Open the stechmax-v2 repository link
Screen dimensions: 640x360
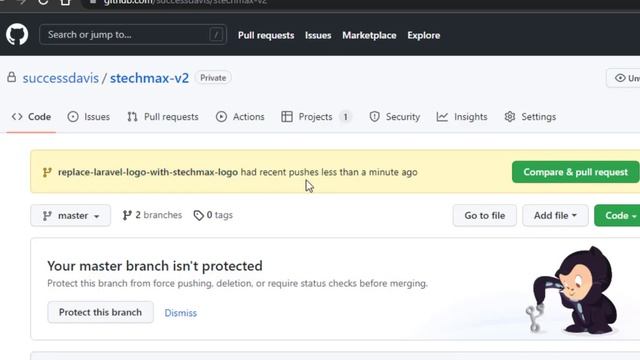149,78
